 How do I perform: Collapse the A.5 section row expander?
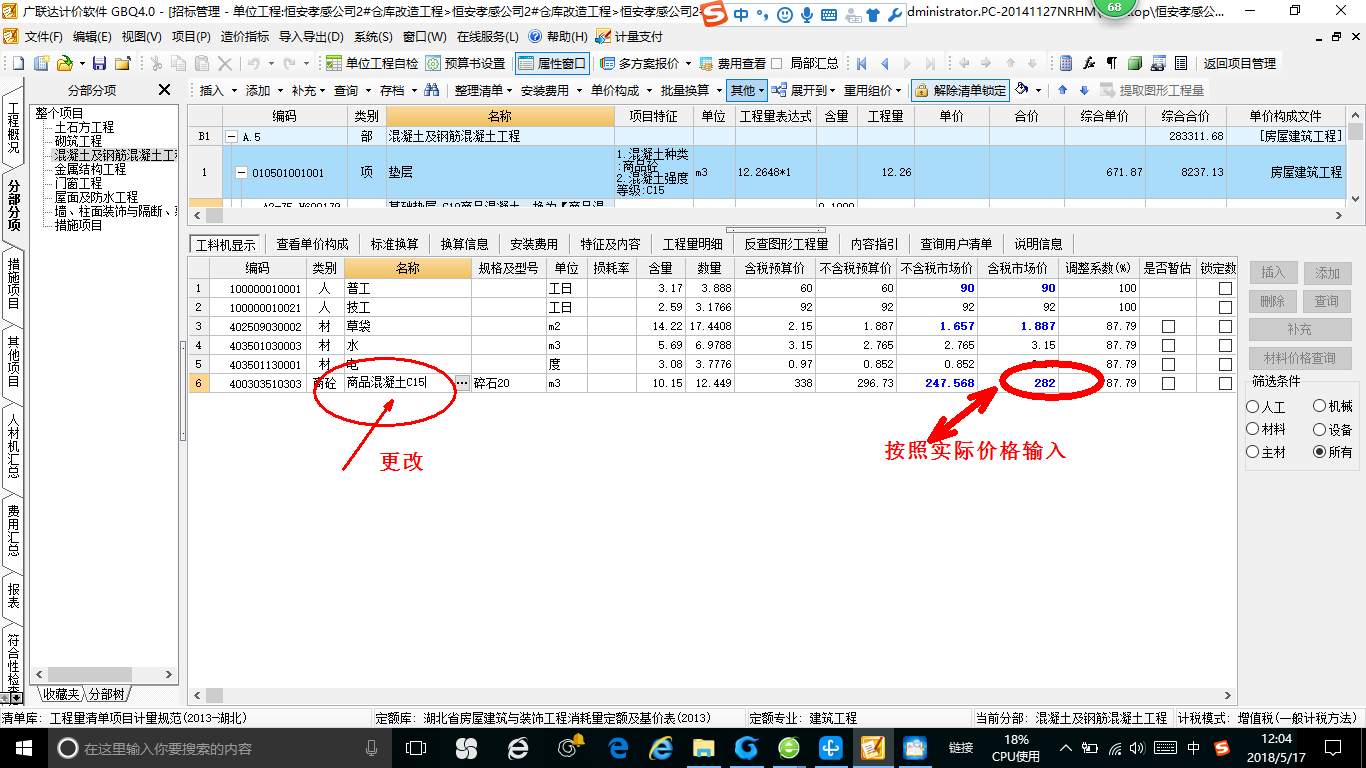point(232,136)
